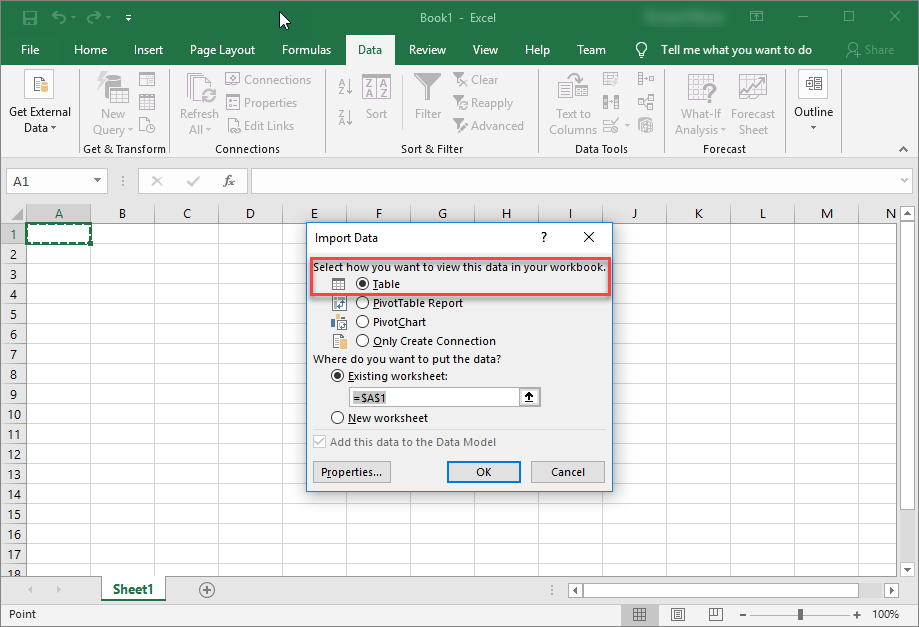
Task: Select Only Create Connection option
Action: coord(363,341)
